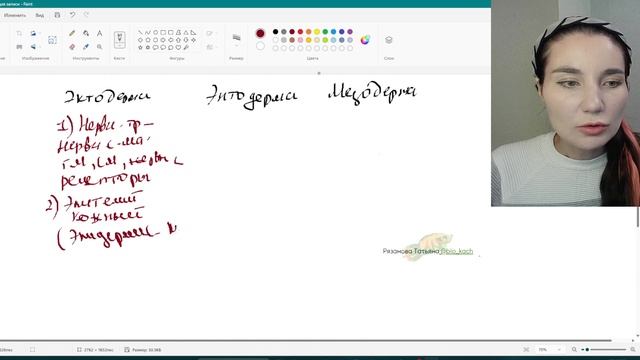640x360 pixels.
Task: Pick the purple color swatch
Action: click(350, 32)
